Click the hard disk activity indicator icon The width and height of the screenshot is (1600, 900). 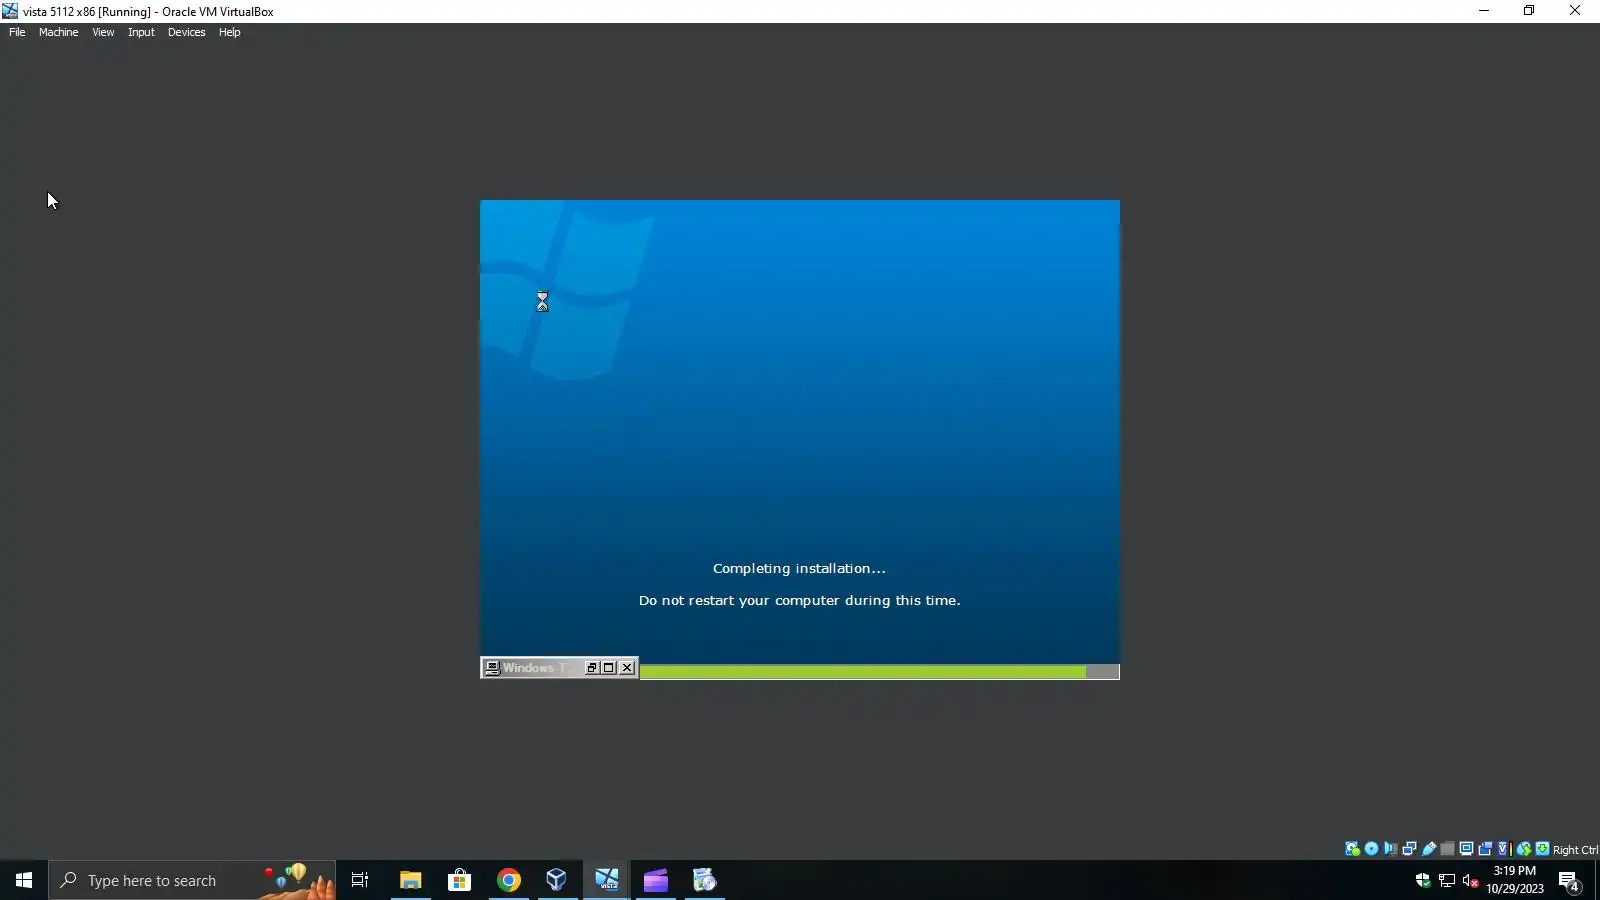[1352, 849]
